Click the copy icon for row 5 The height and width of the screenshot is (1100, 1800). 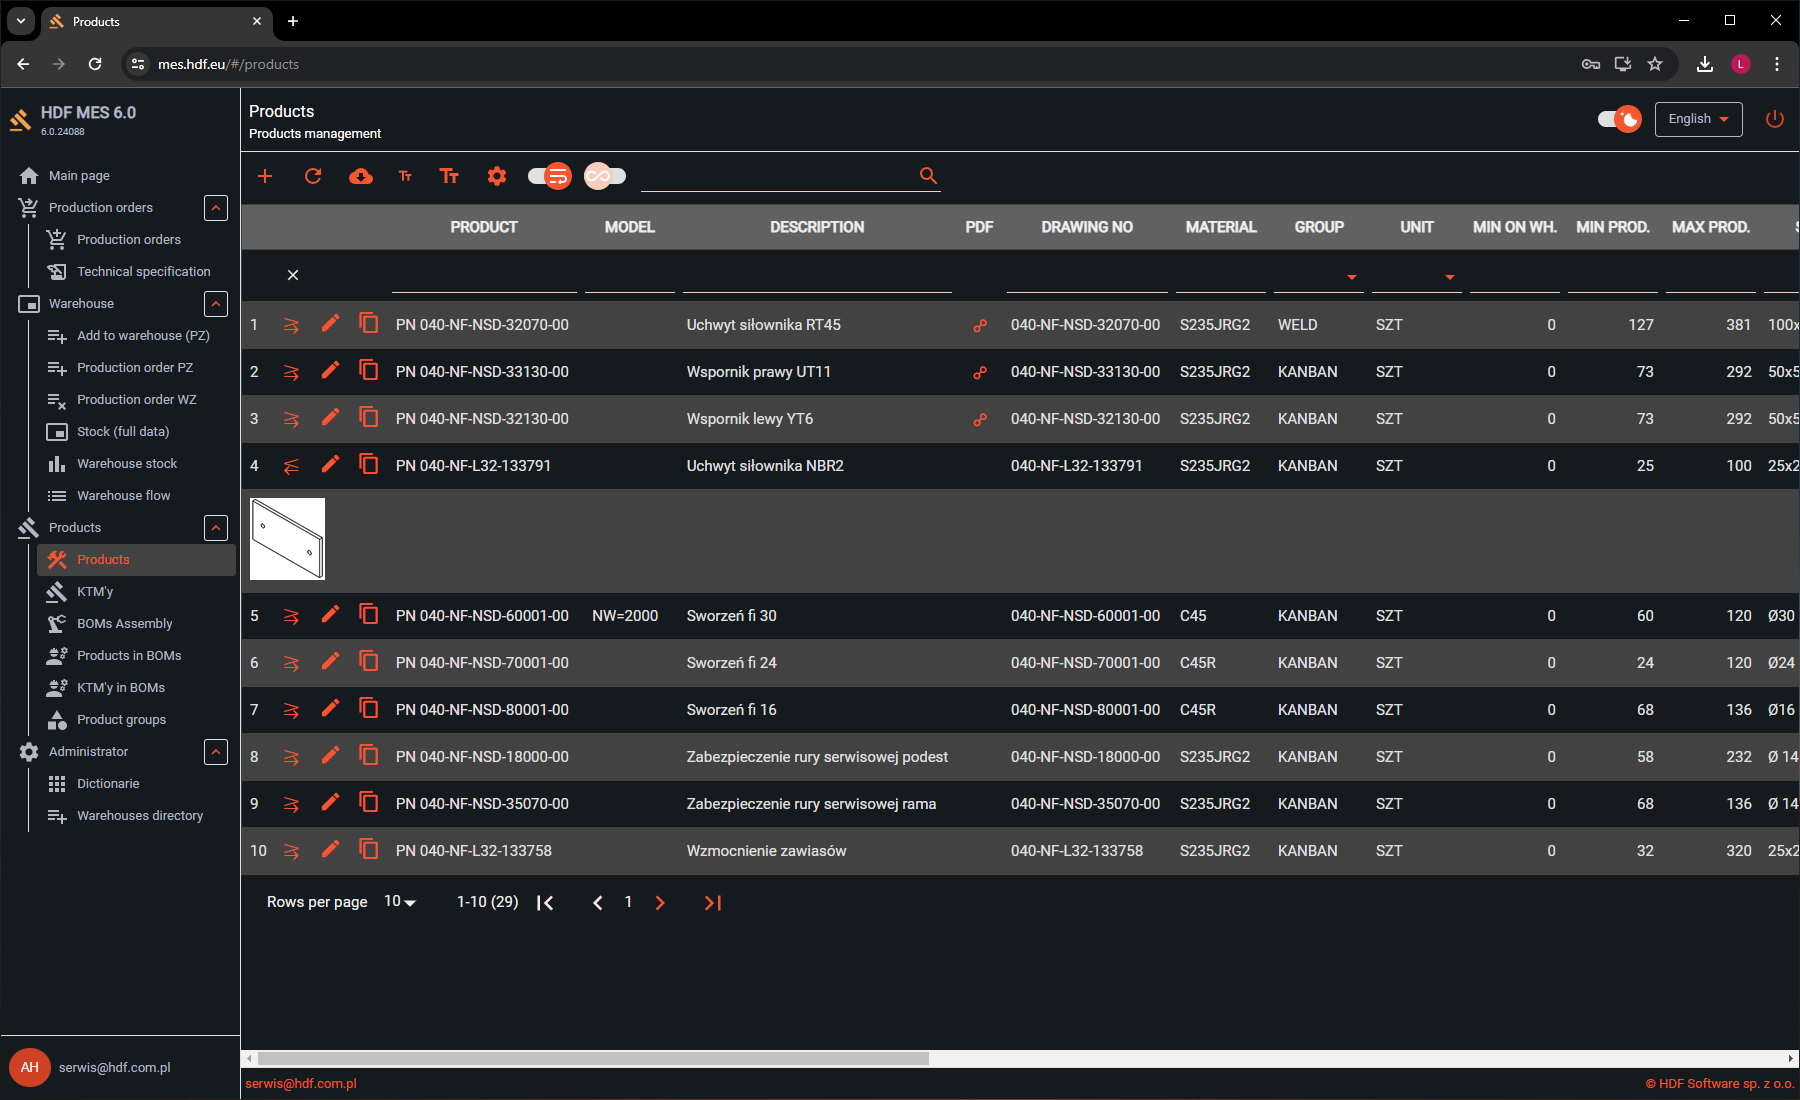(x=369, y=614)
